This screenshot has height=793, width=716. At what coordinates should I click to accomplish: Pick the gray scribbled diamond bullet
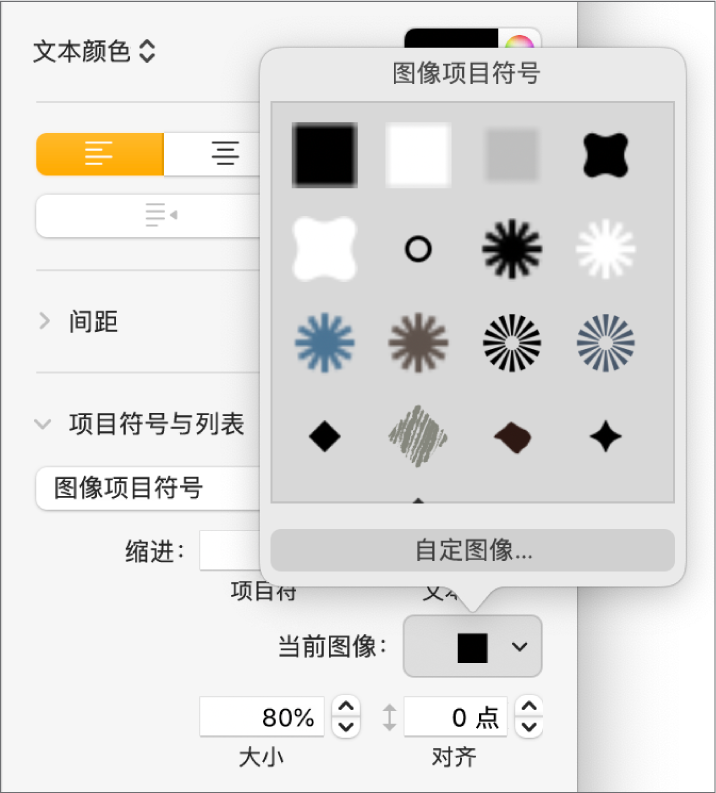point(418,436)
